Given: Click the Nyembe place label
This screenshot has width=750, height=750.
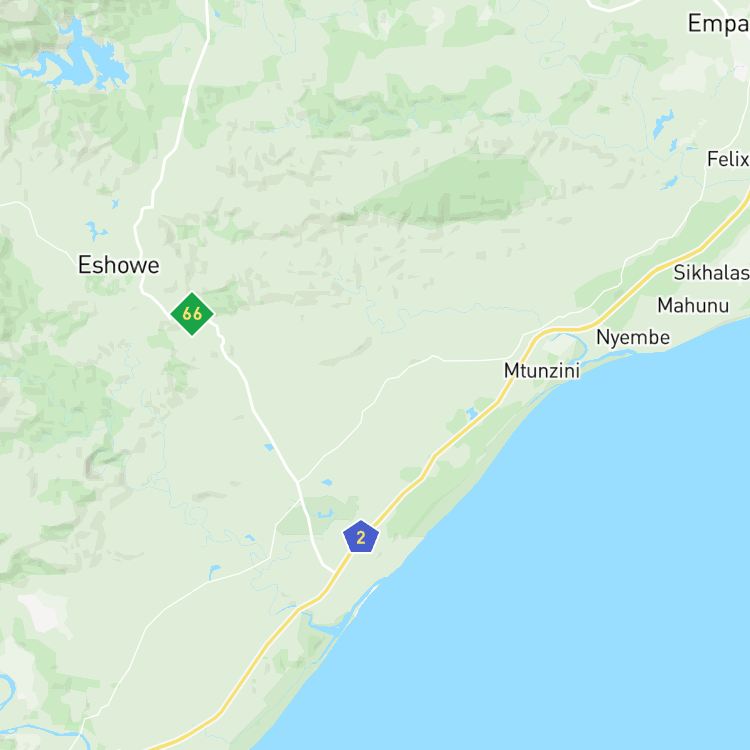Looking at the screenshot, I should (x=633, y=338).
